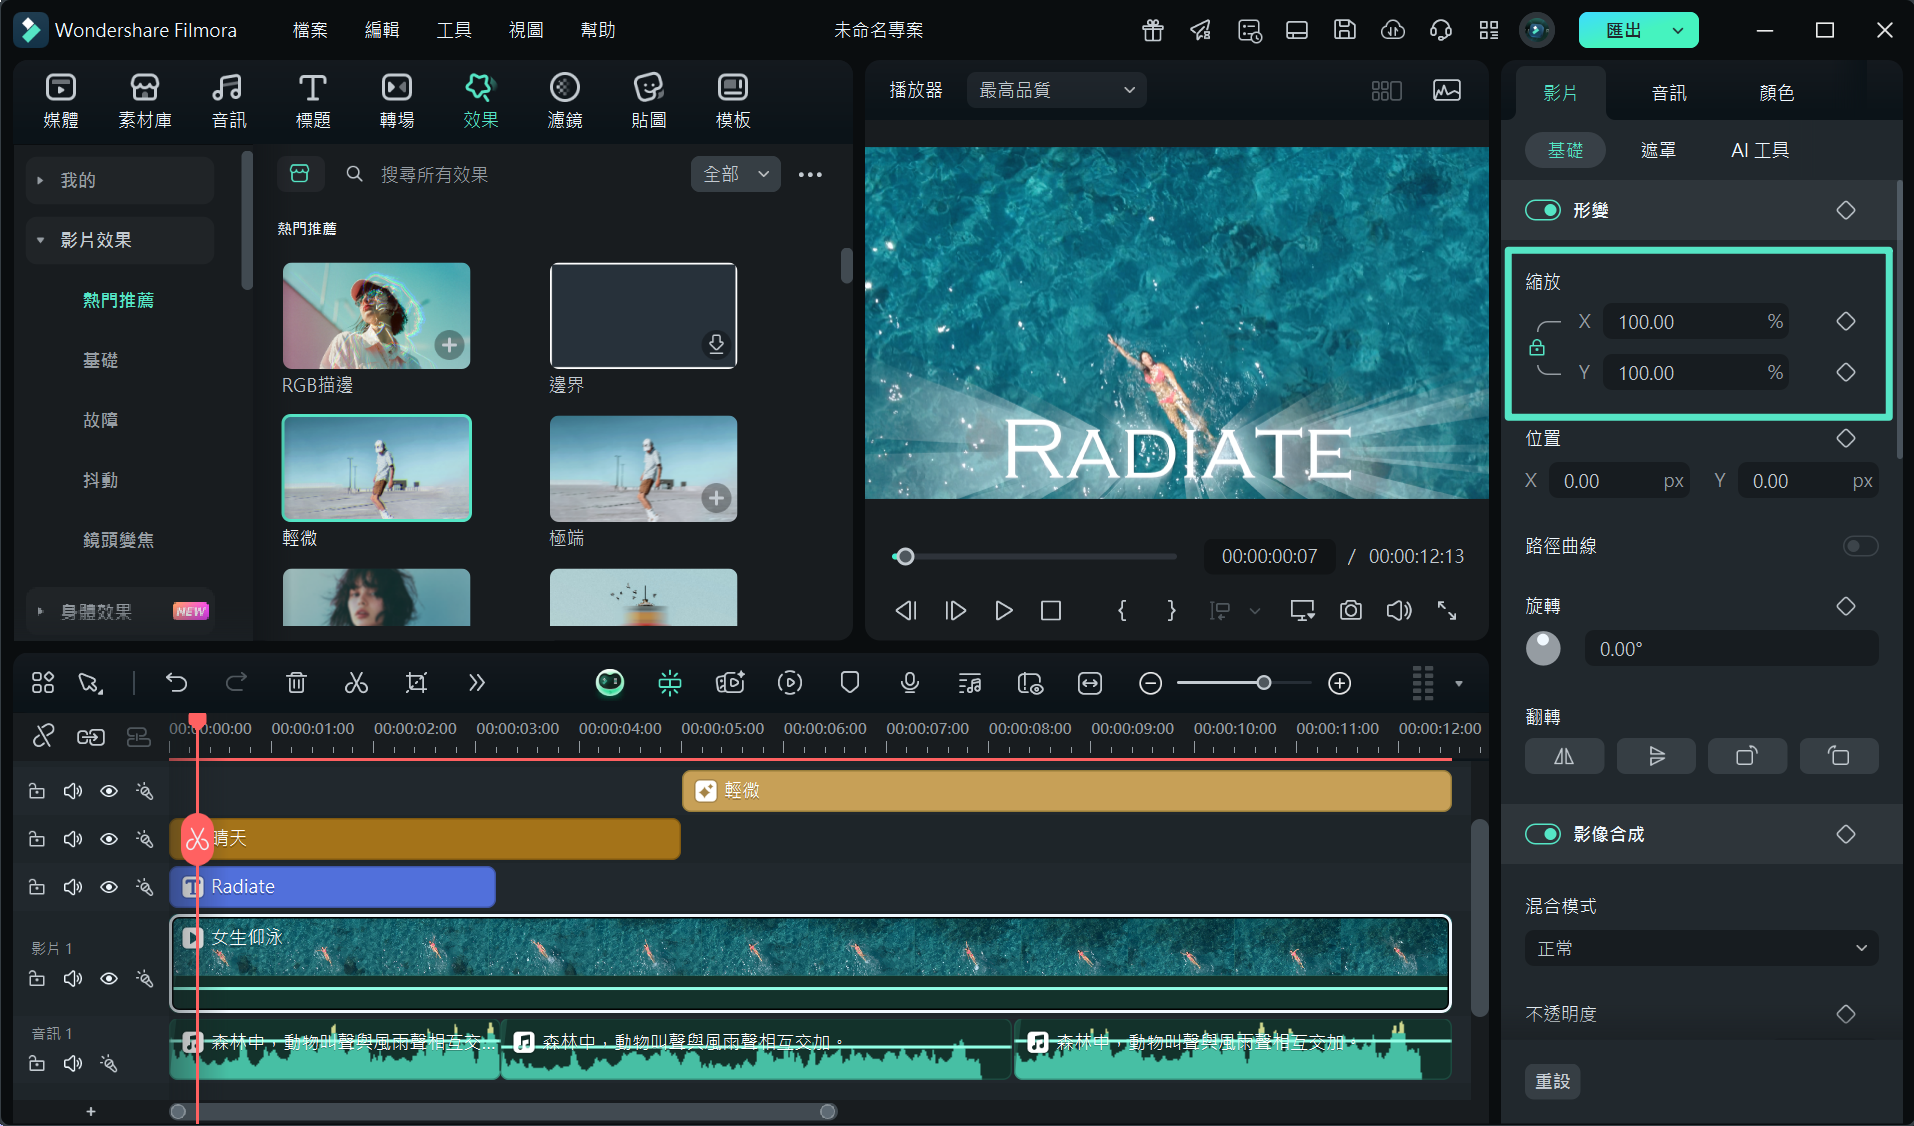Screen dimensions: 1914x1126
Task: Switch to the 顏色 properties tab
Action: 1777,93
